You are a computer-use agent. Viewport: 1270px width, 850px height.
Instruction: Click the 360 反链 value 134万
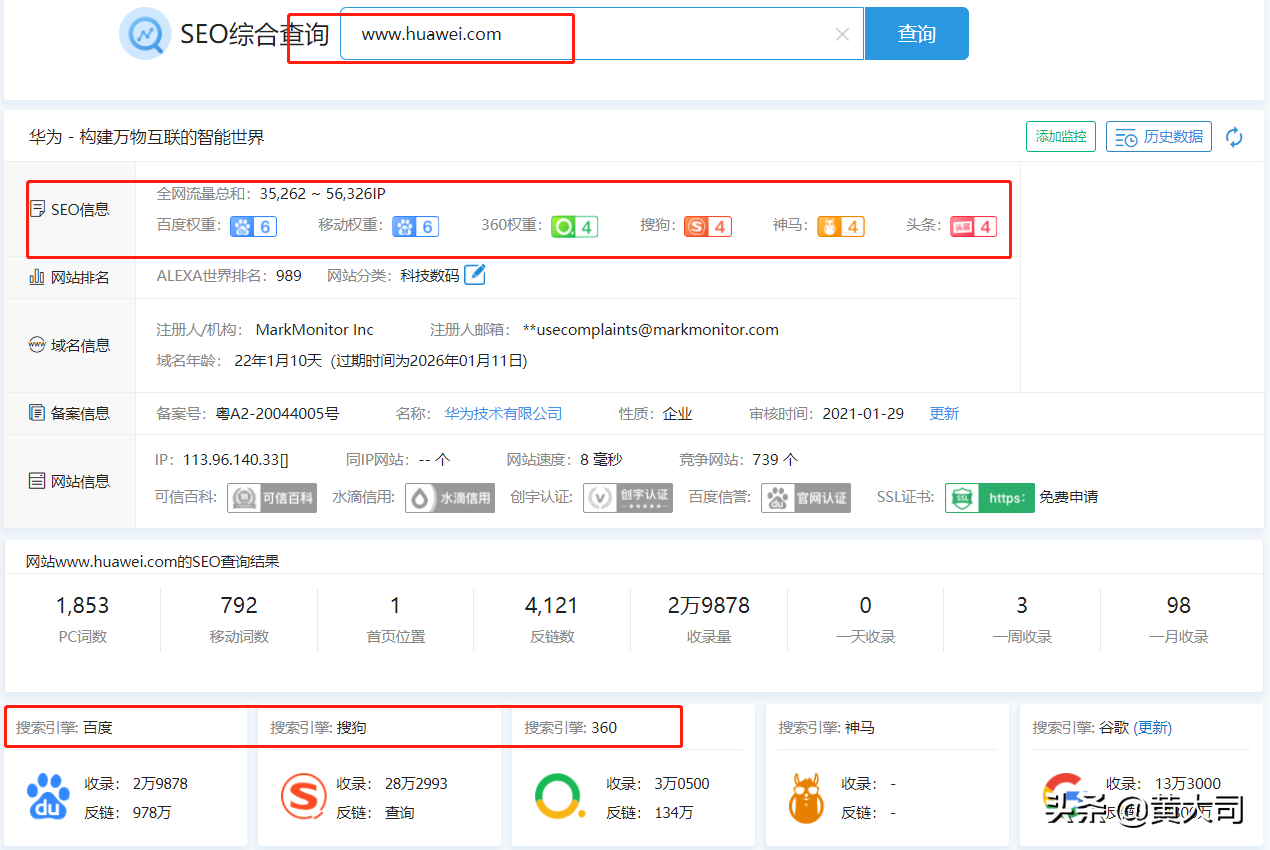point(674,813)
